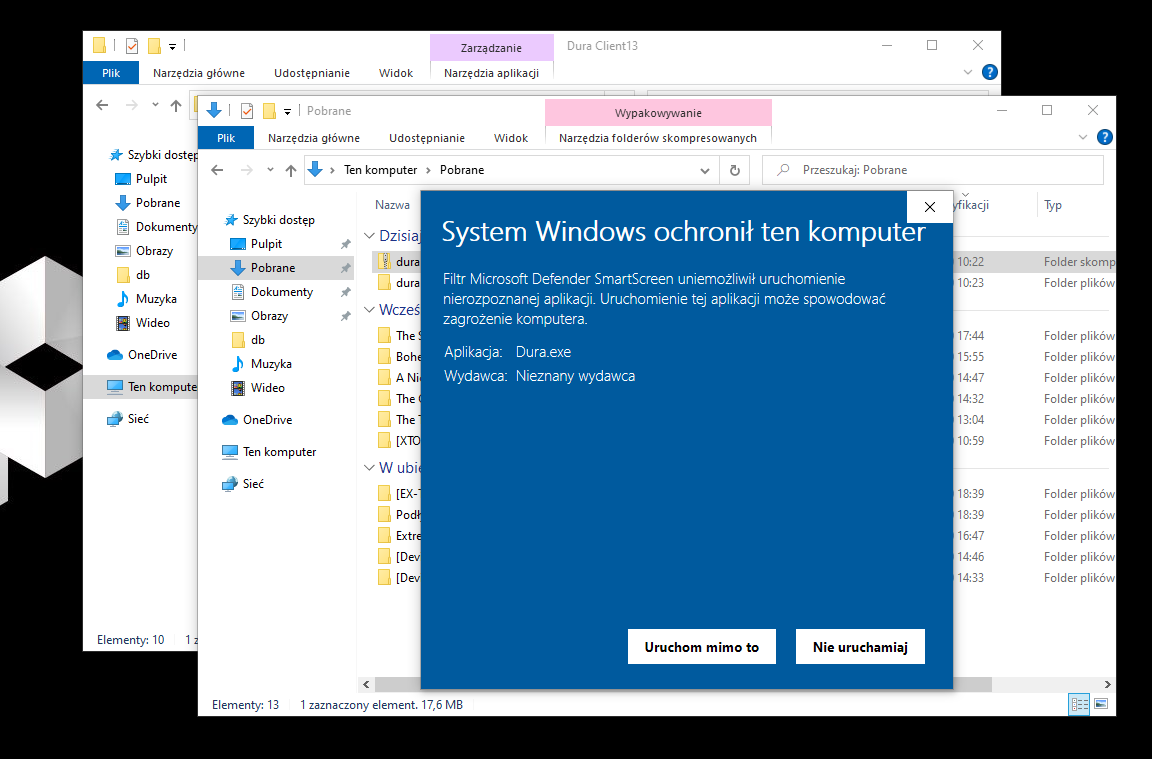Image resolution: width=1152 pixels, height=759 pixels.
Task: Go up one level from Pobrane folder
Action: (291, 171)
